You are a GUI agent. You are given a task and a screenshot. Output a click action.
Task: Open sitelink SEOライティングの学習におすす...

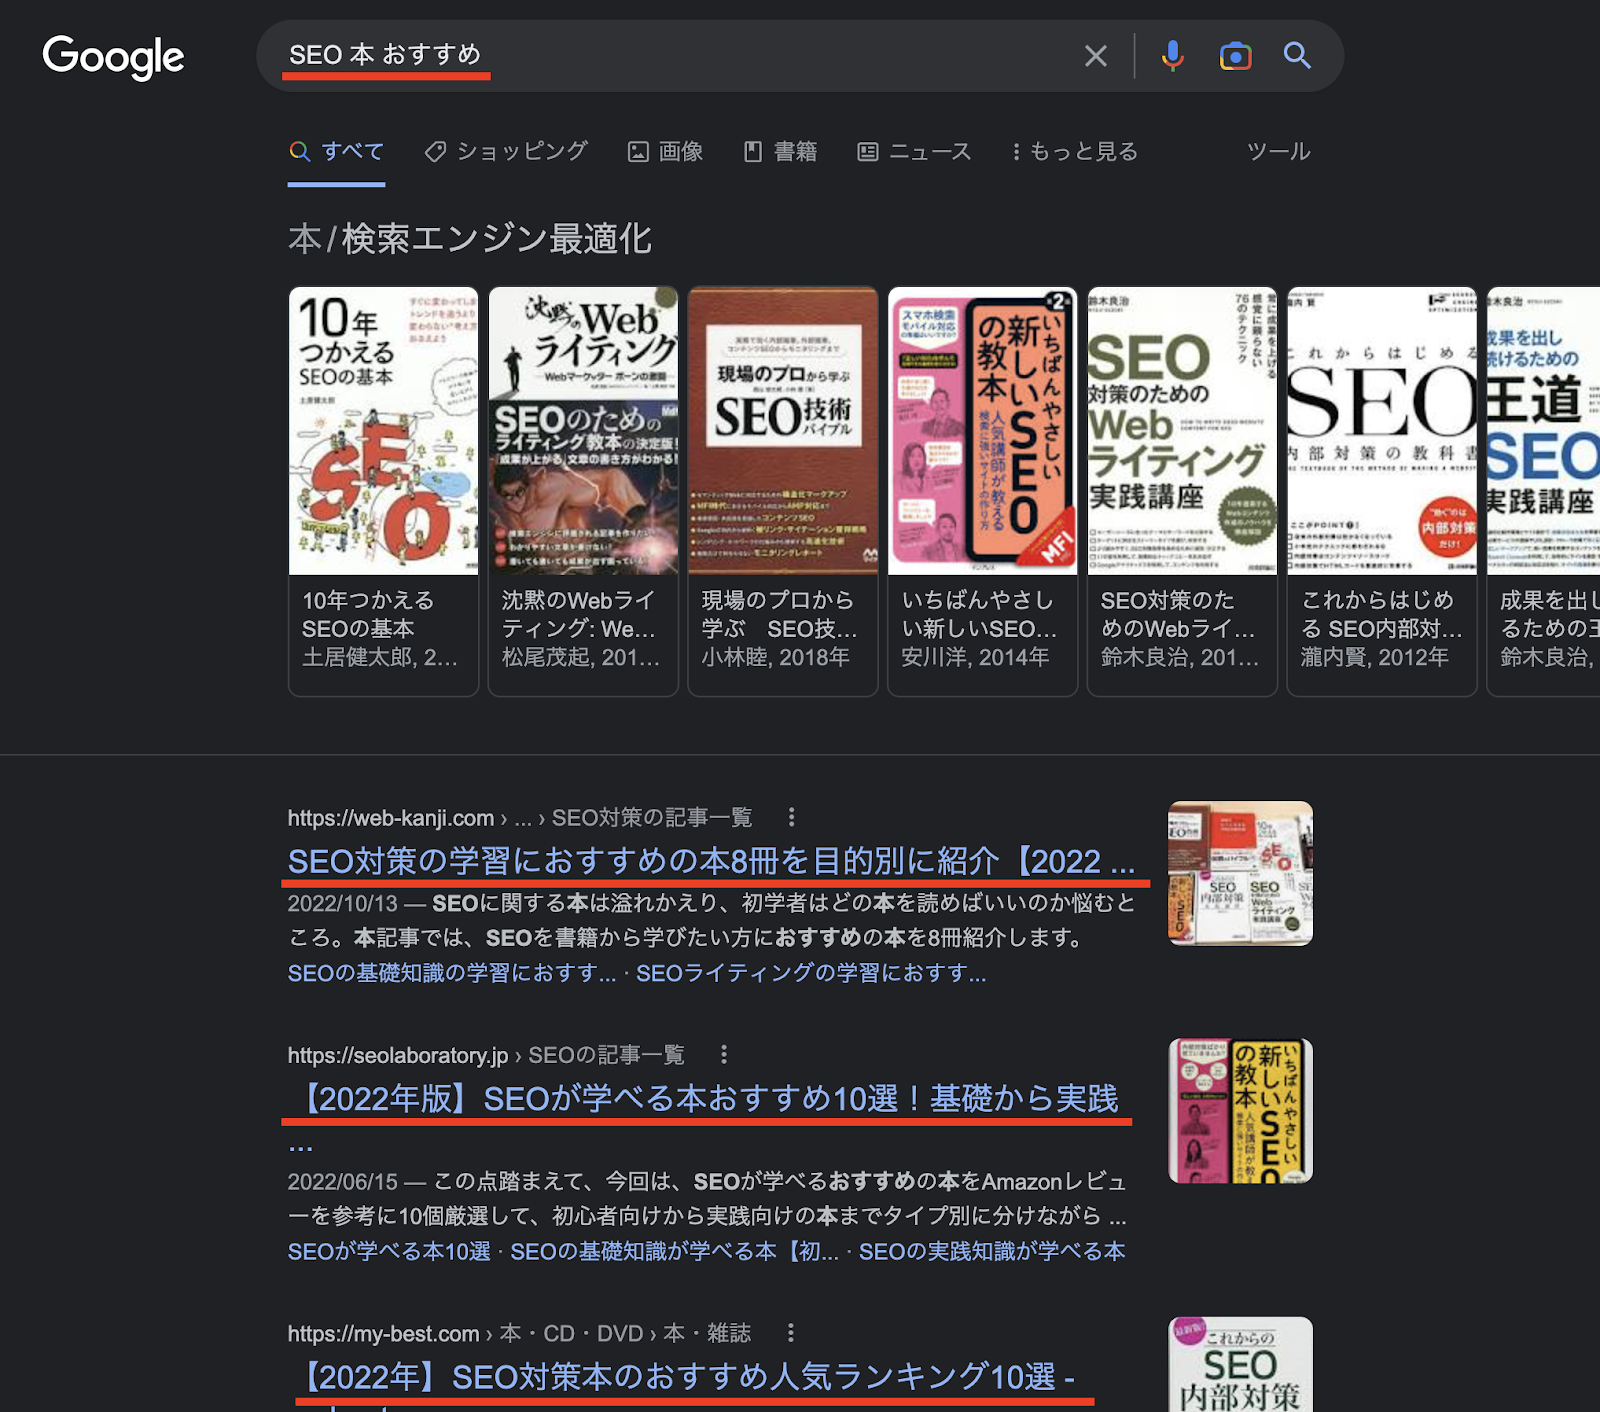click(x=811, y=973)
